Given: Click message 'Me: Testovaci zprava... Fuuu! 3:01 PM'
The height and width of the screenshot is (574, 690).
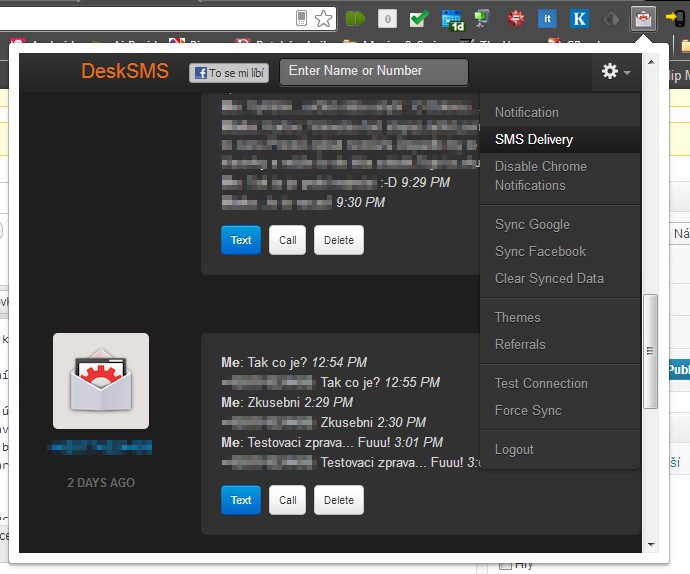Looking at the screenshot, I should tap(332, 442).
